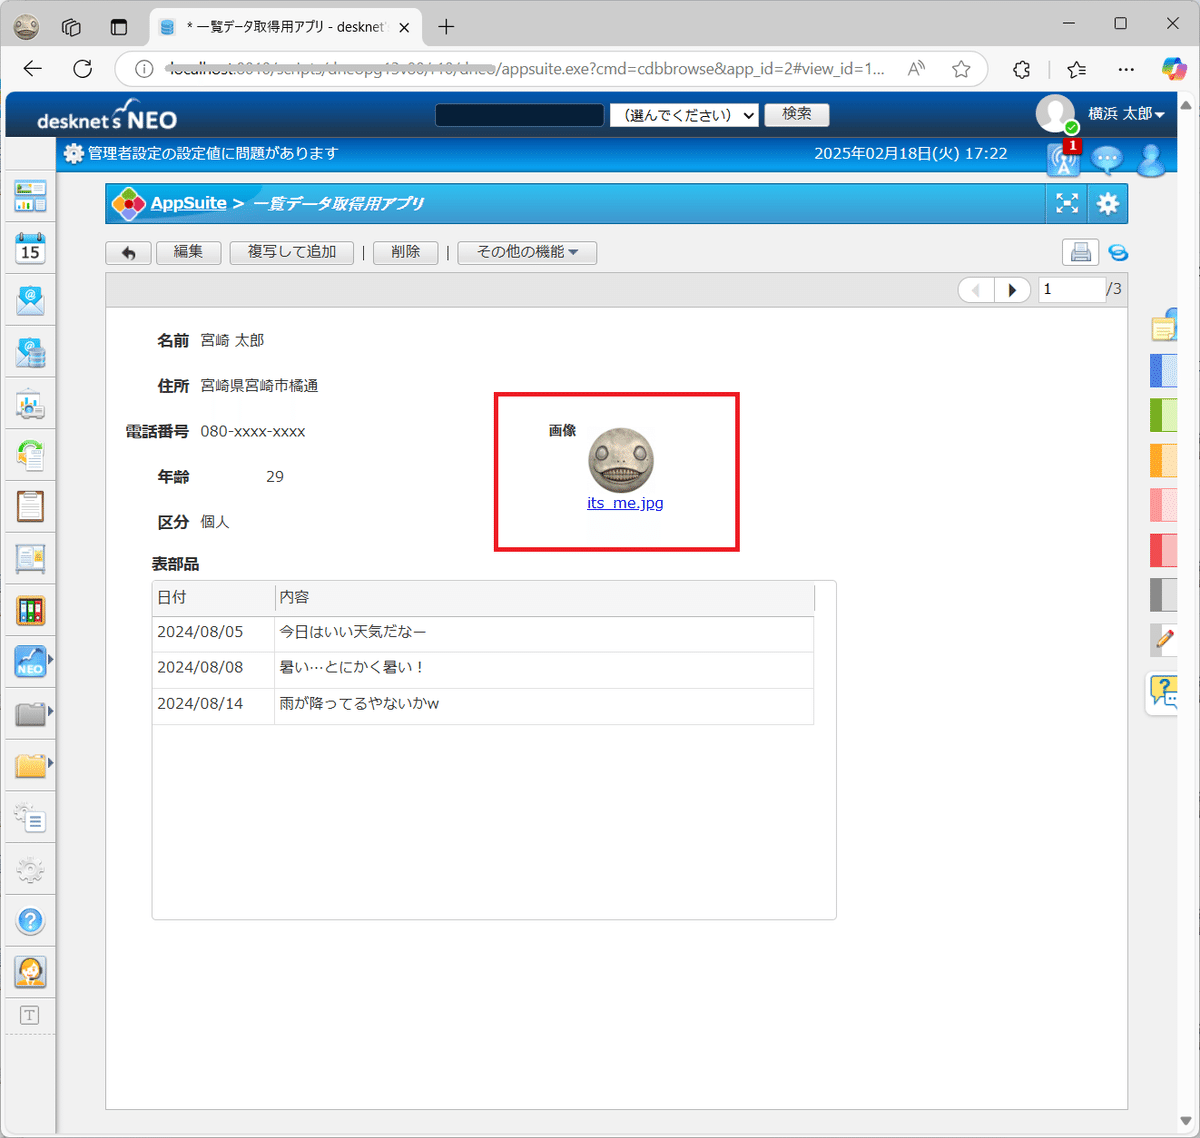The width and height of the screenshot is (1200, 1138).
Task: Click the 編集 button
Action: click(x=188, y=252)
